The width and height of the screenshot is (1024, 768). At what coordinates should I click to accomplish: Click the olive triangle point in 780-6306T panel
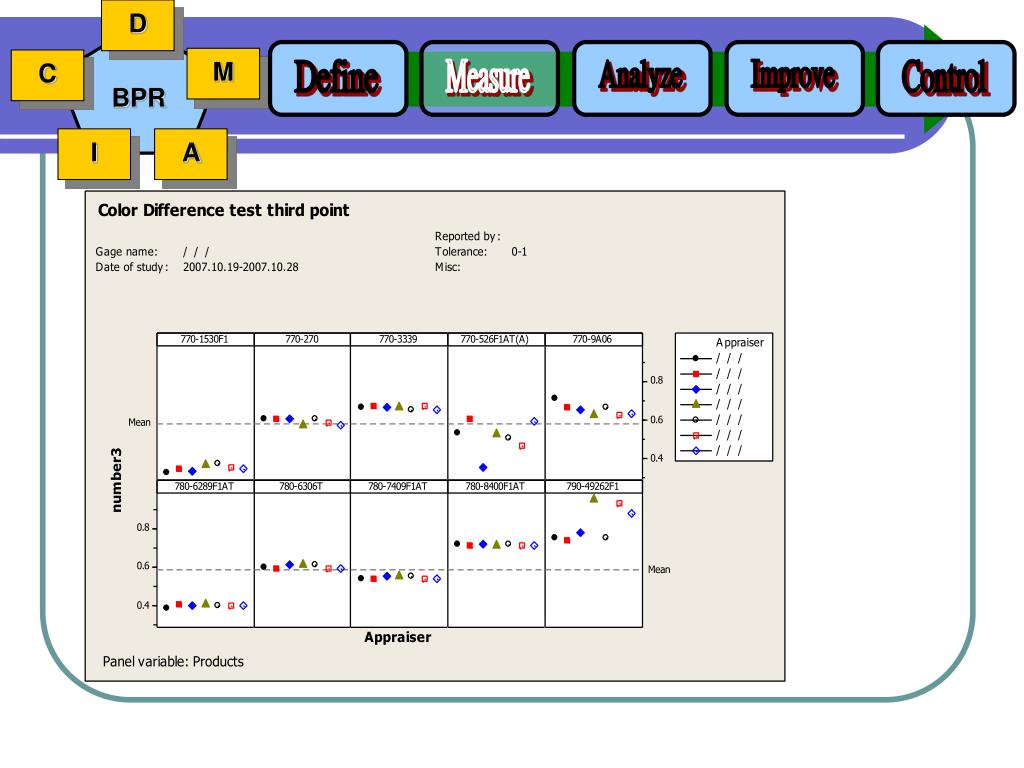pos(303,564)
